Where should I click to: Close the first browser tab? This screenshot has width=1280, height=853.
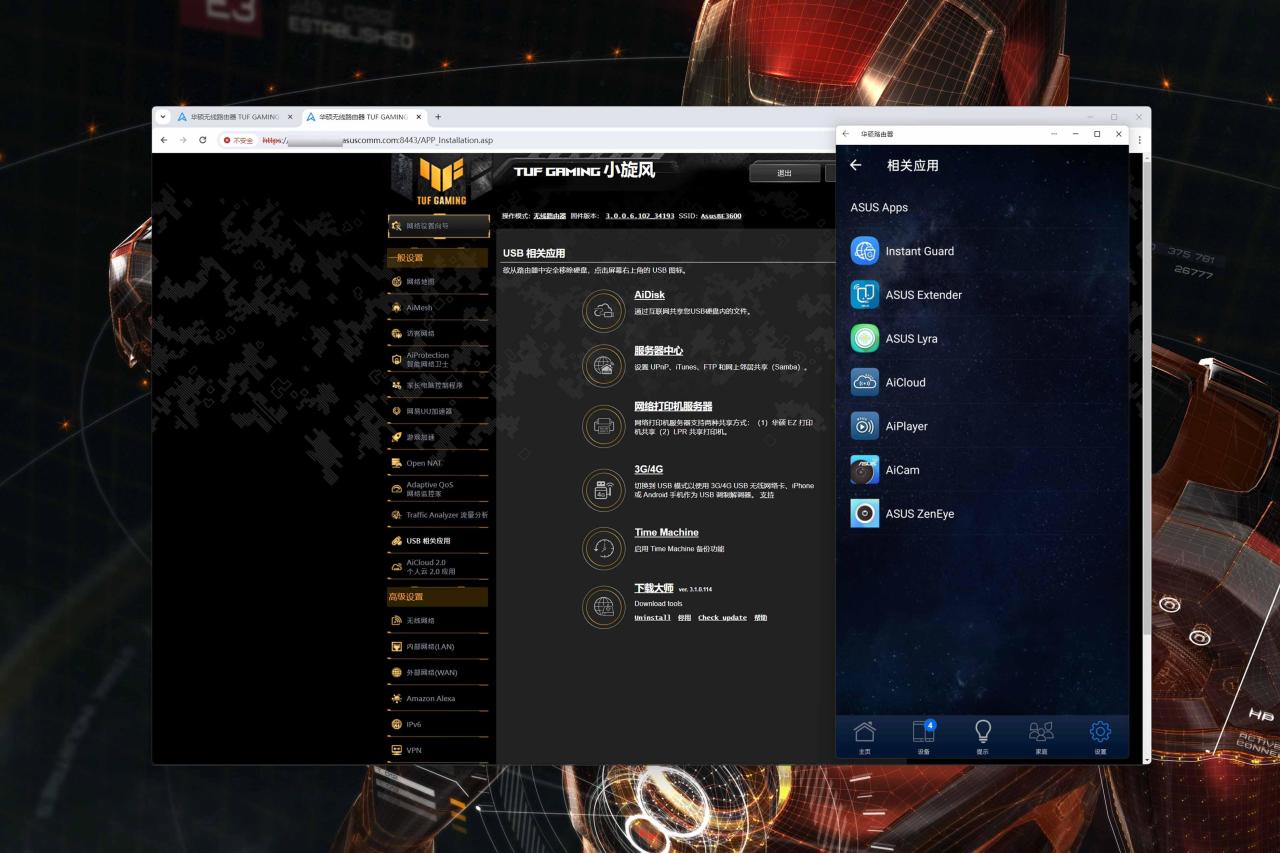290,117
